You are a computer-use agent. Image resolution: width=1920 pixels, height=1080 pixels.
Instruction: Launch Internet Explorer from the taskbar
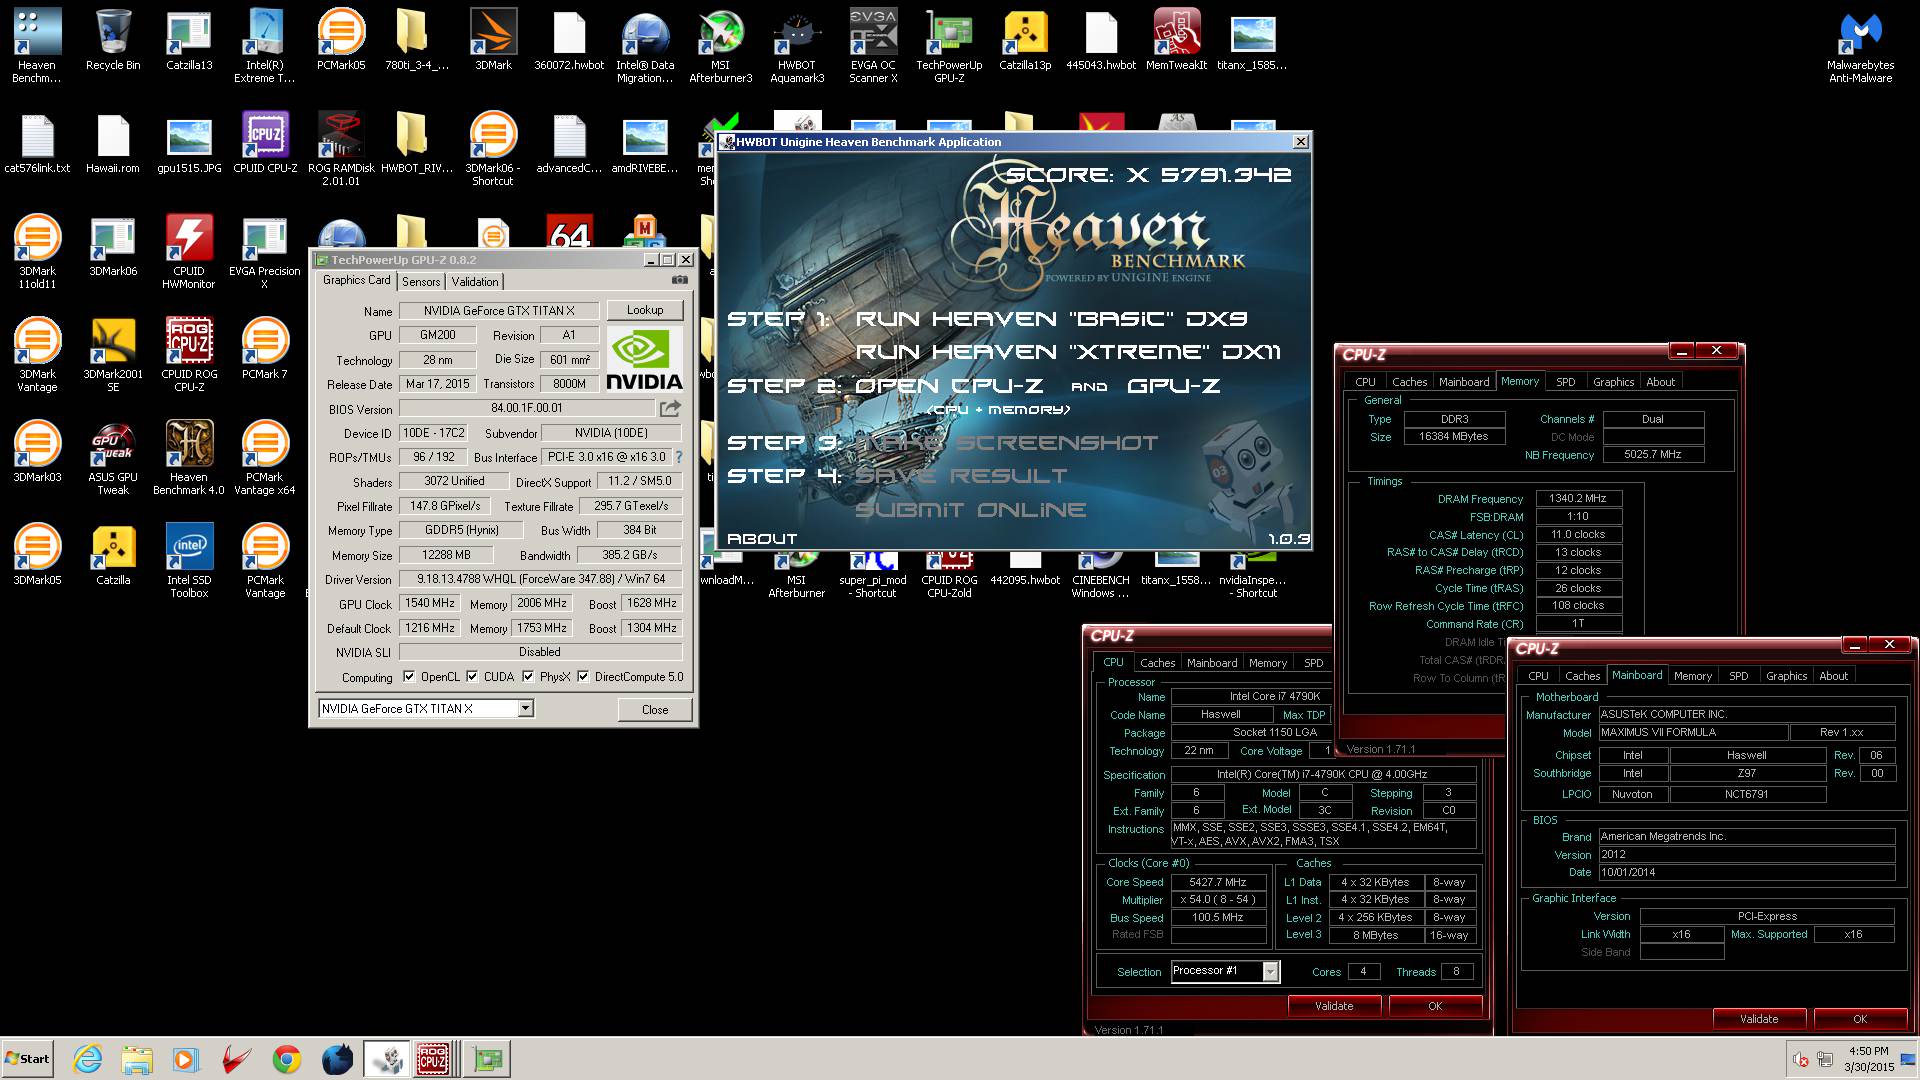point(88,1059)
